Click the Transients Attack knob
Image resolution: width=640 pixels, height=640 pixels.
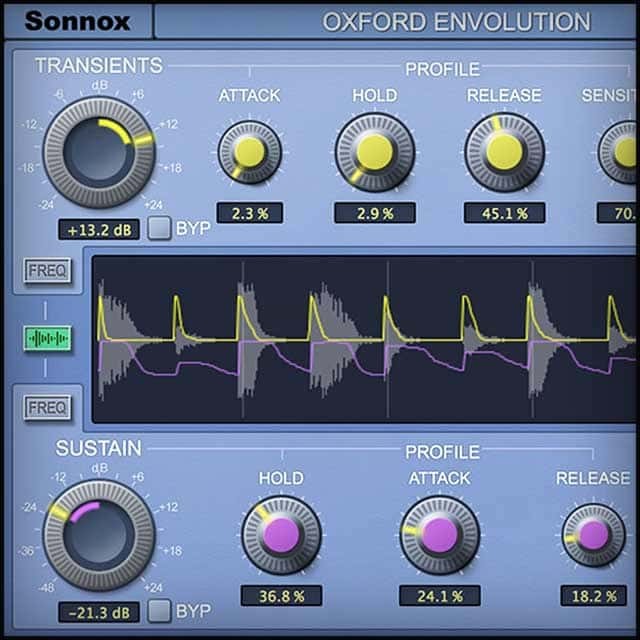coord(249,152)
